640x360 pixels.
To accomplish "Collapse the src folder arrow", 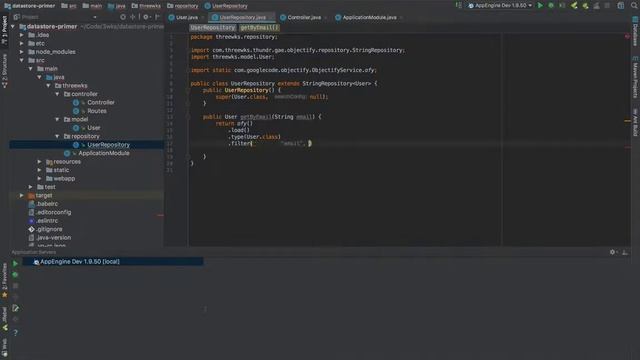I will [22, 60].
